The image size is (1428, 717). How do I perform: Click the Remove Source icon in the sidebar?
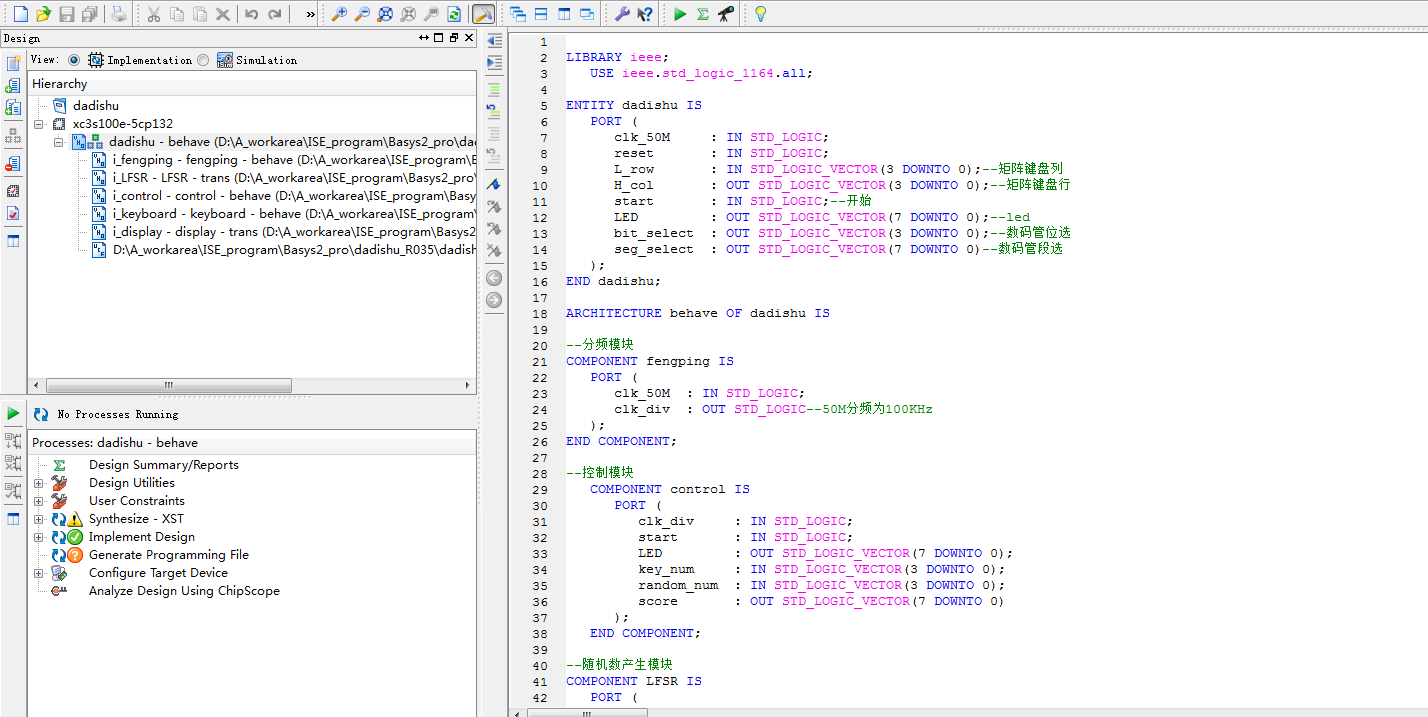point(13,163)
